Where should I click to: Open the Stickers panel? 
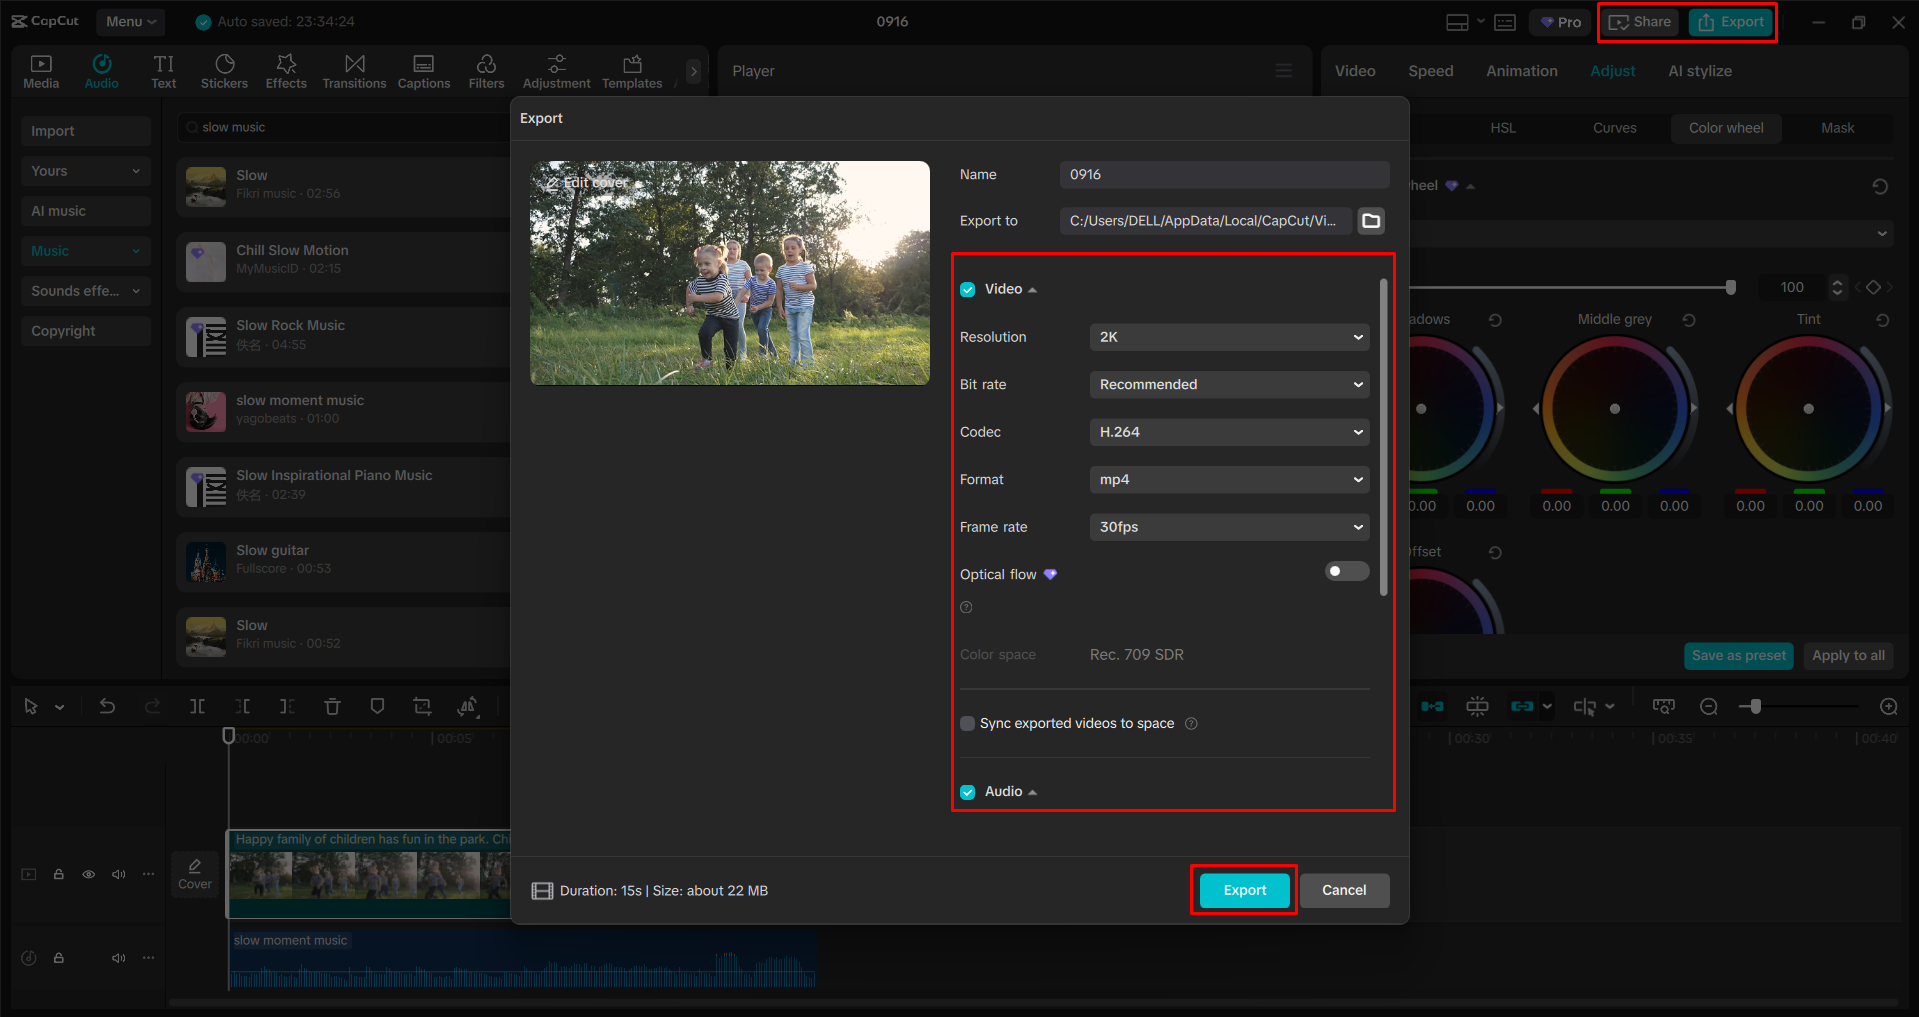(x=224, y=71)
